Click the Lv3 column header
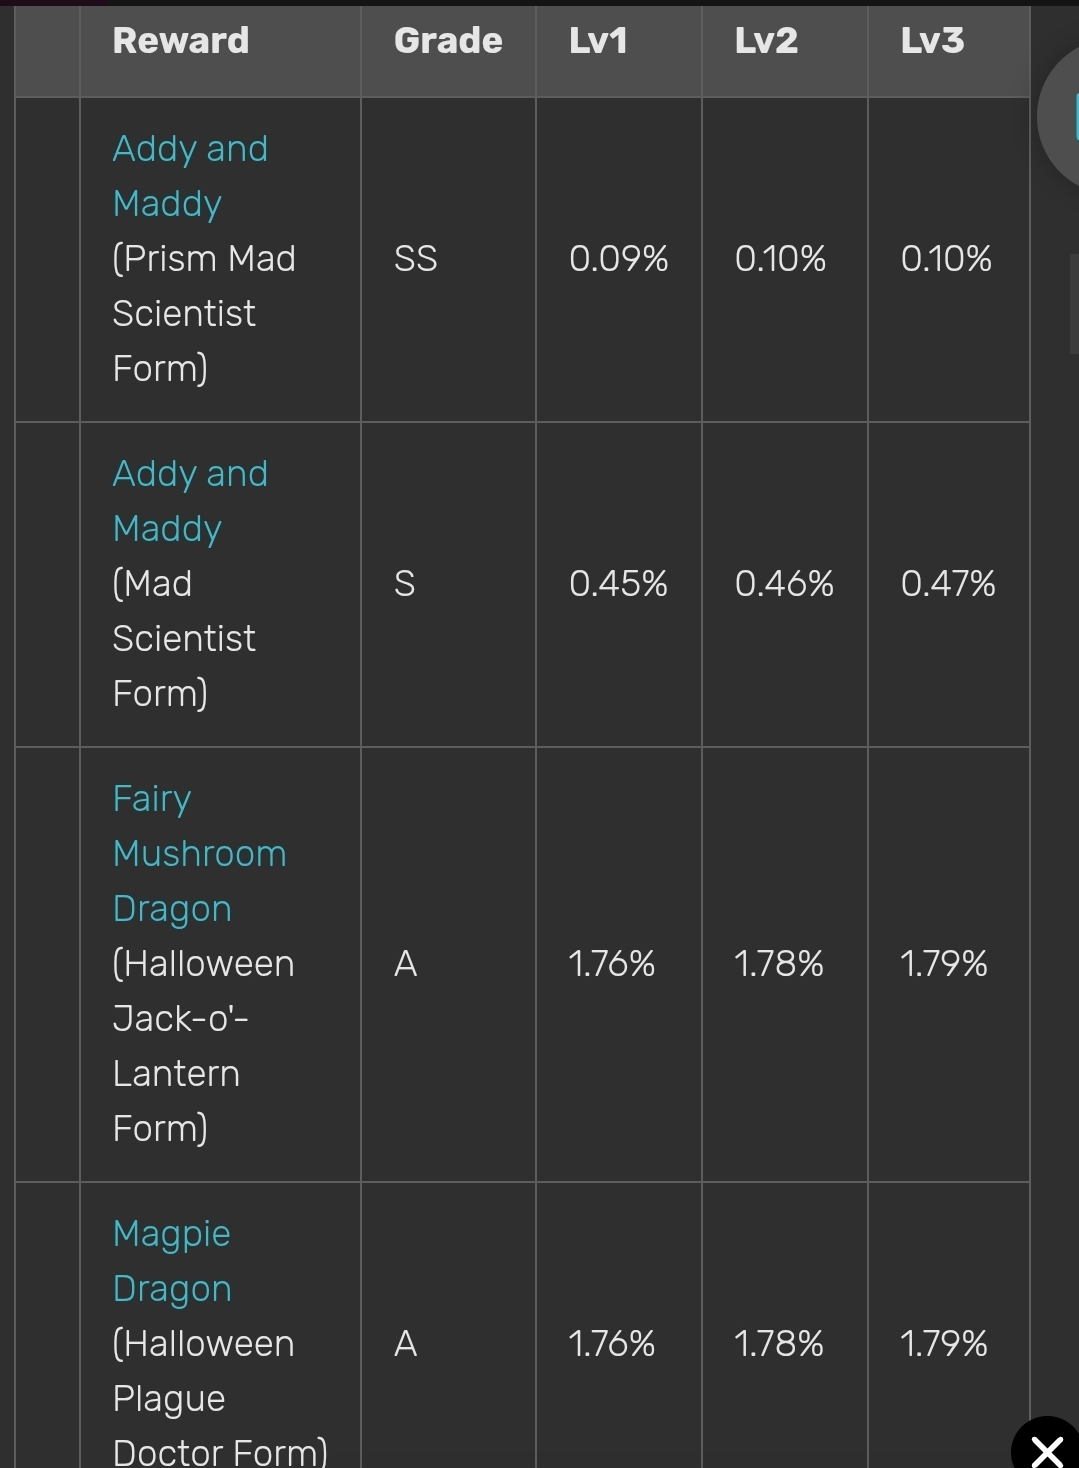 932,41
